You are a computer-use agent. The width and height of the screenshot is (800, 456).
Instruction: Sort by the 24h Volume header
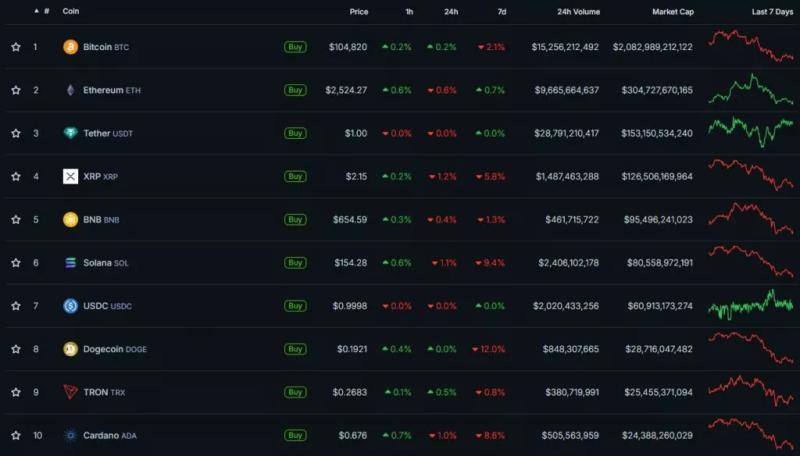pos(579,12)
